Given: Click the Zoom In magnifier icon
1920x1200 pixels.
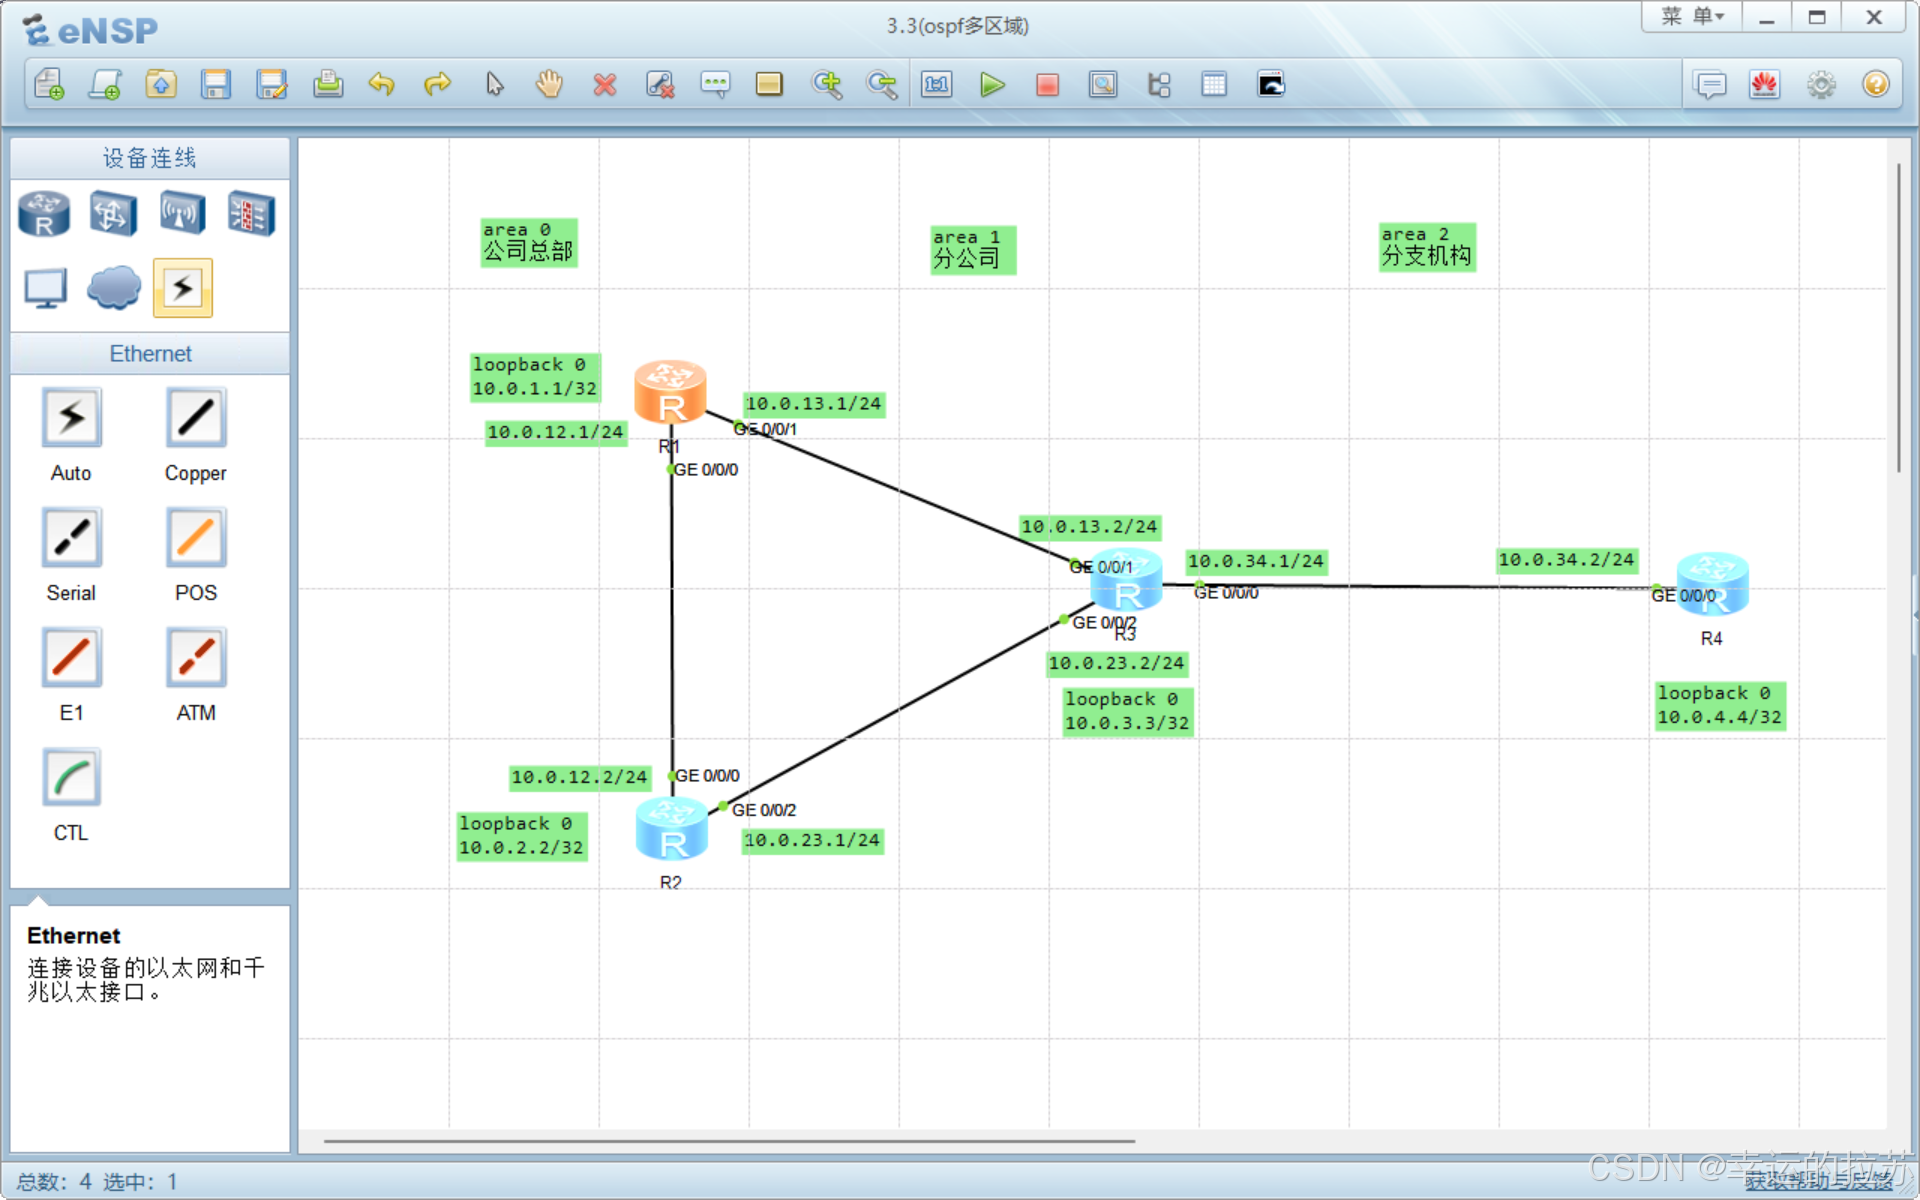Looking at the screenshot, I should [827, 85].
